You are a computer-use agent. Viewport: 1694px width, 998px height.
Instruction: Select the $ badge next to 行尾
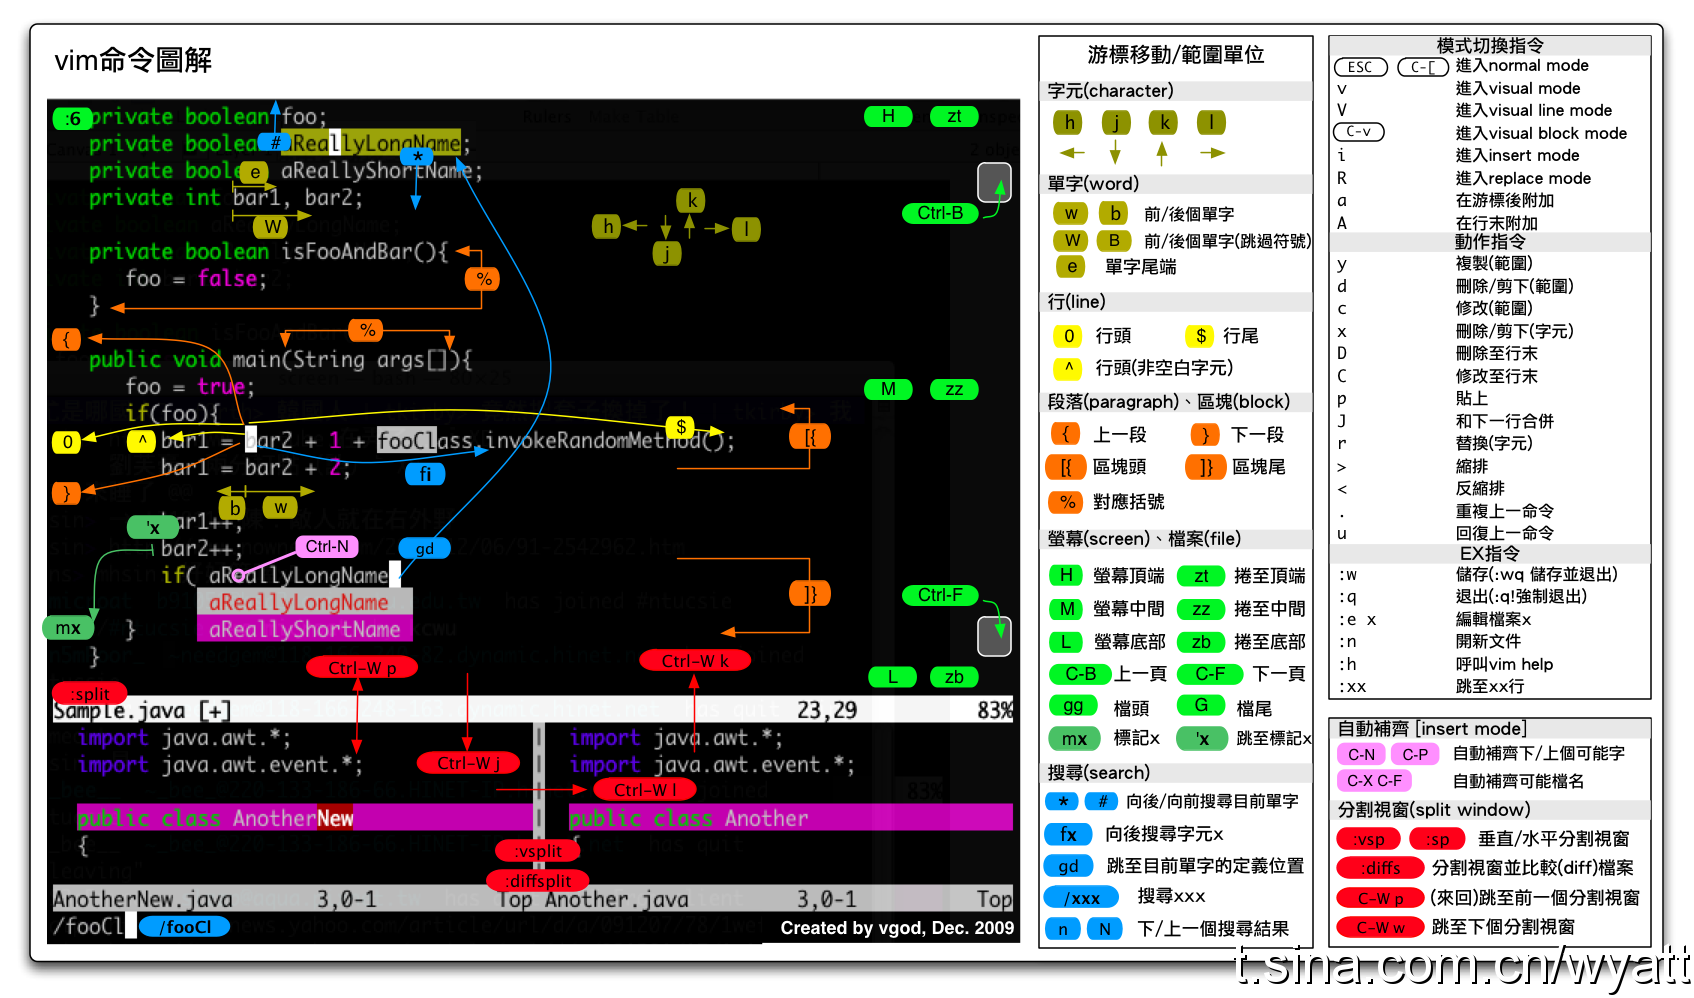[1200, 336]
